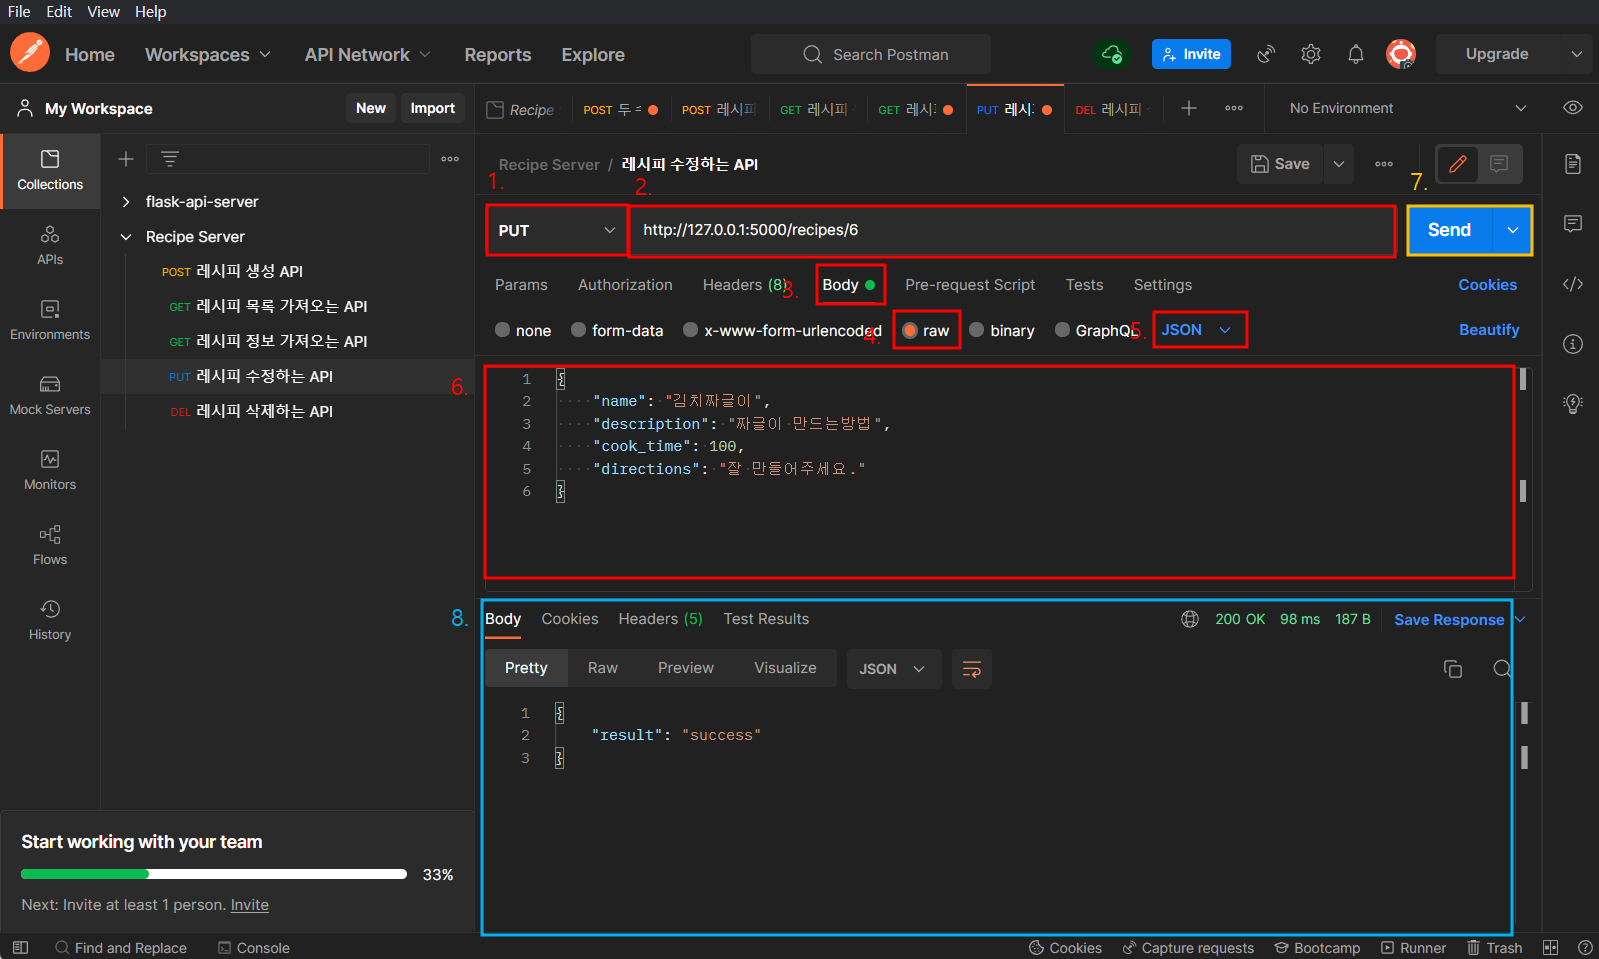The height and width of the screenshot is (959, 1599).
Task: Open the Save options dropdown arrow
Action: pos(1339,164)
